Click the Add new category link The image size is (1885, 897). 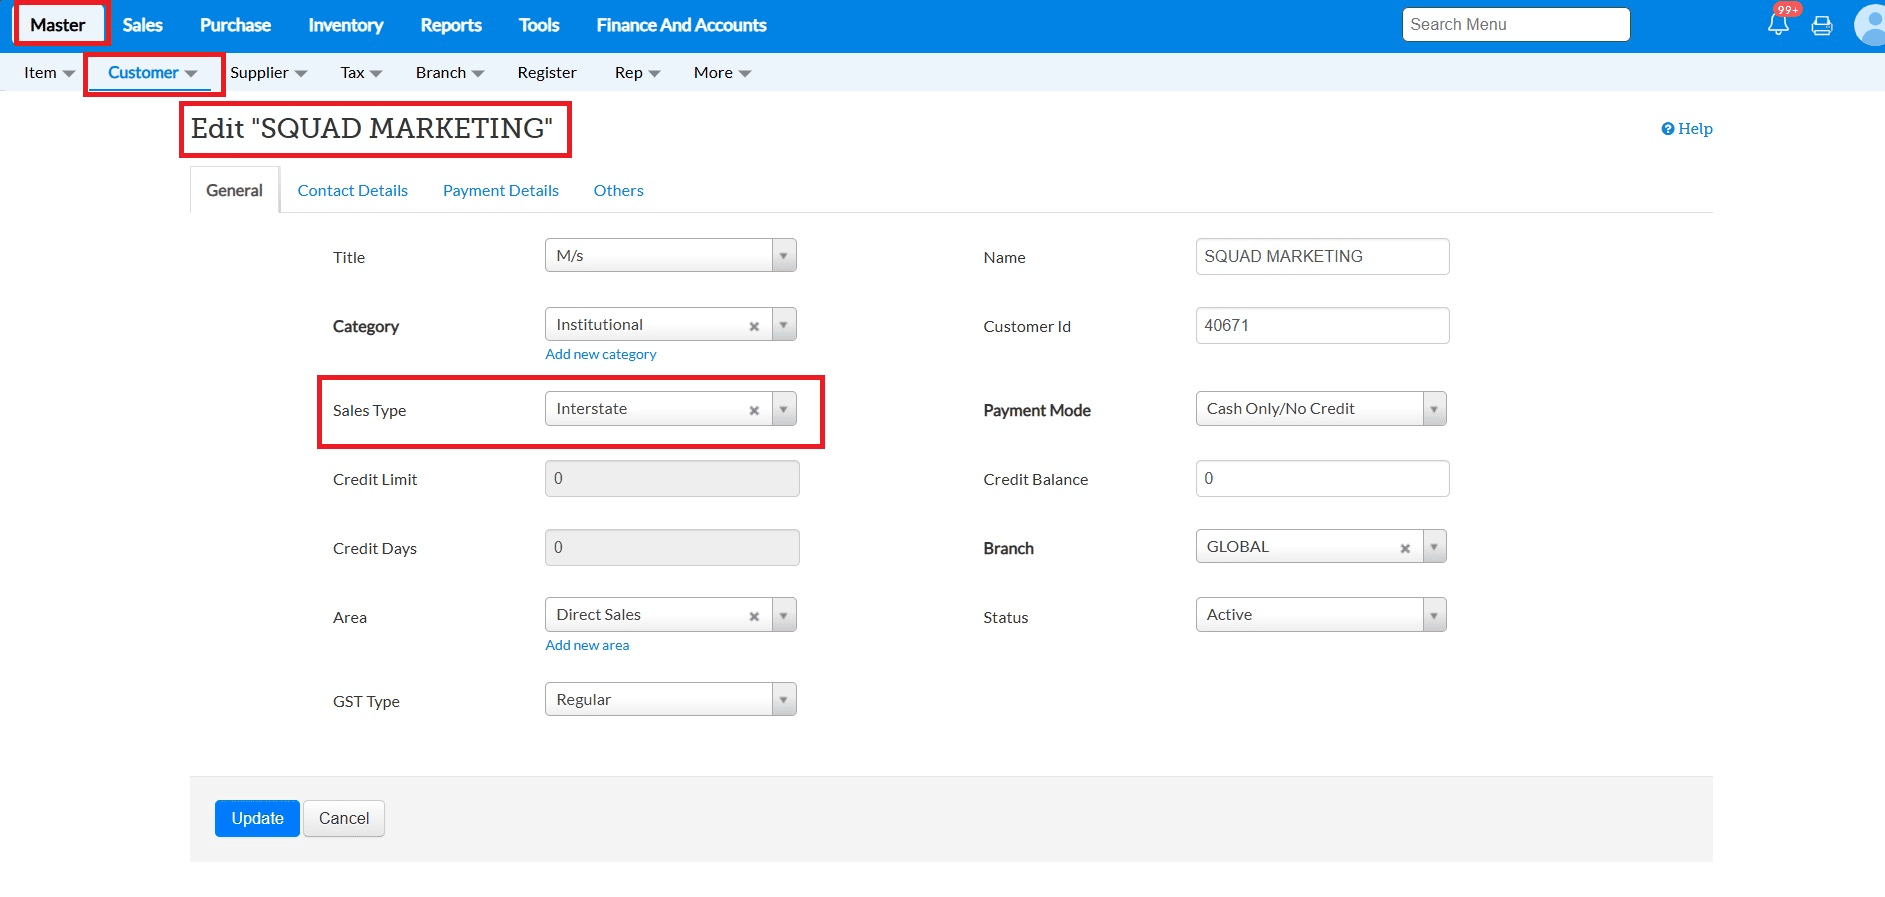(600, 354)
